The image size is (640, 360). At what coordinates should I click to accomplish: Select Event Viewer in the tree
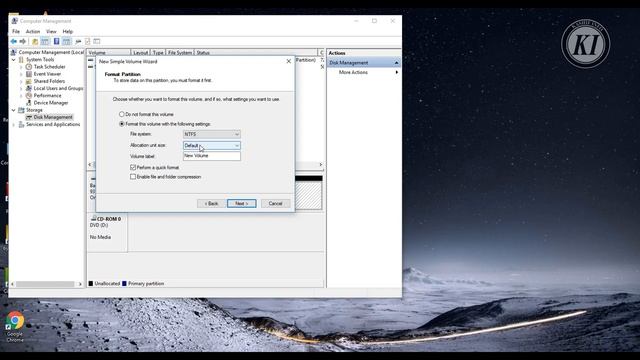47,74
